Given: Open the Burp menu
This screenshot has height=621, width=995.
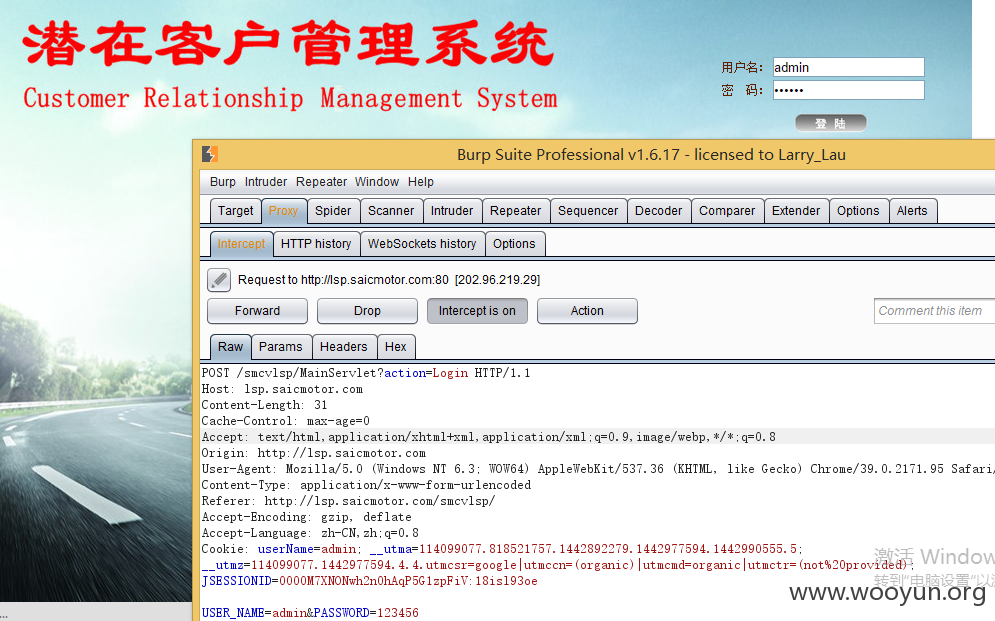Looking at the screenshot, I should click(223, 182).
